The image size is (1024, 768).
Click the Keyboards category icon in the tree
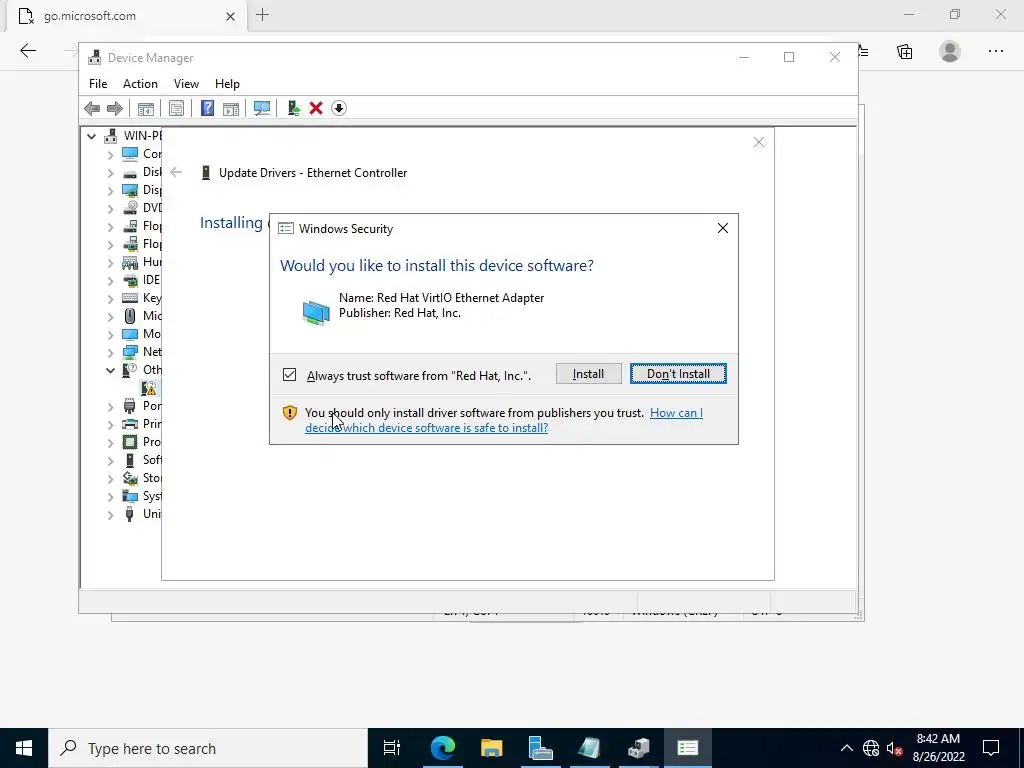coord(130,298)
